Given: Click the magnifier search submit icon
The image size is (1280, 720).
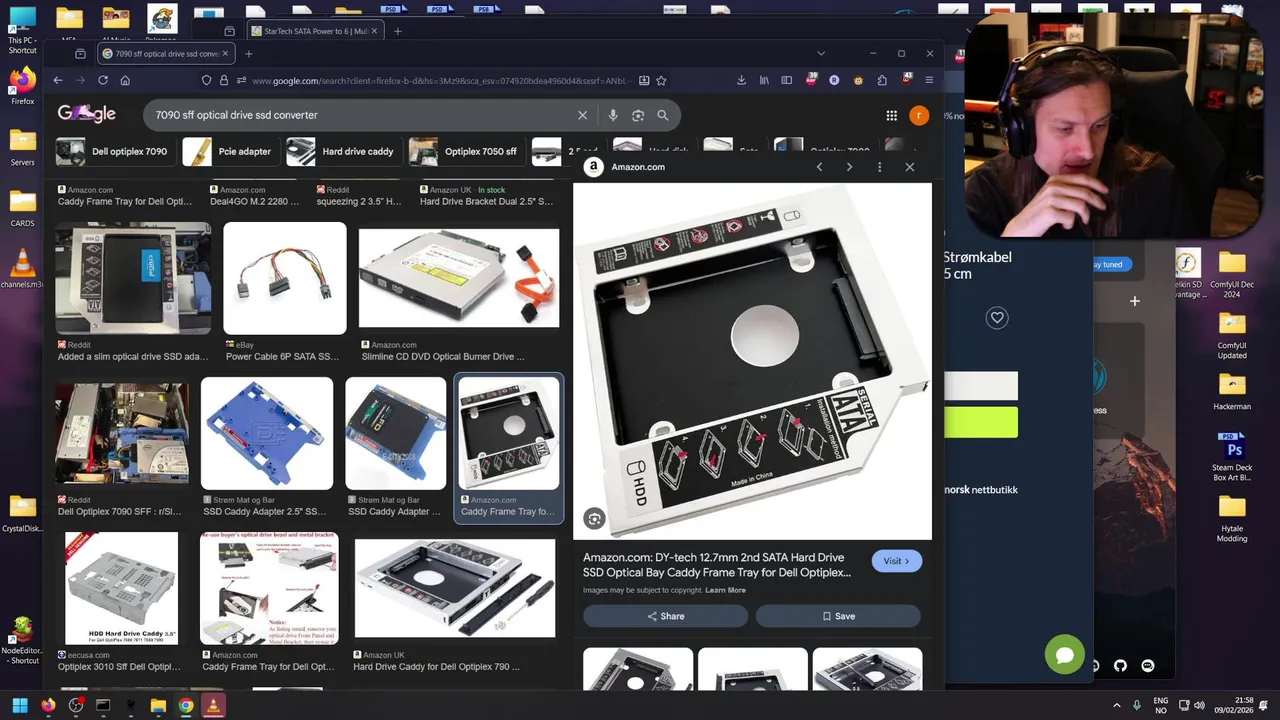Looking at the screenshot, I should pyautogui.click(x=662, y=115).
